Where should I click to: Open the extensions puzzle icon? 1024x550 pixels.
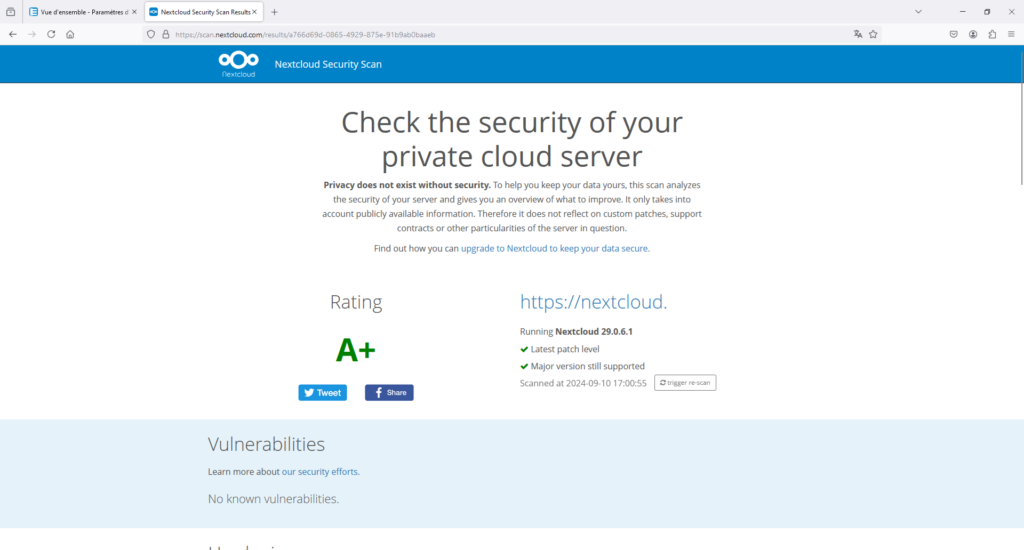992,35
